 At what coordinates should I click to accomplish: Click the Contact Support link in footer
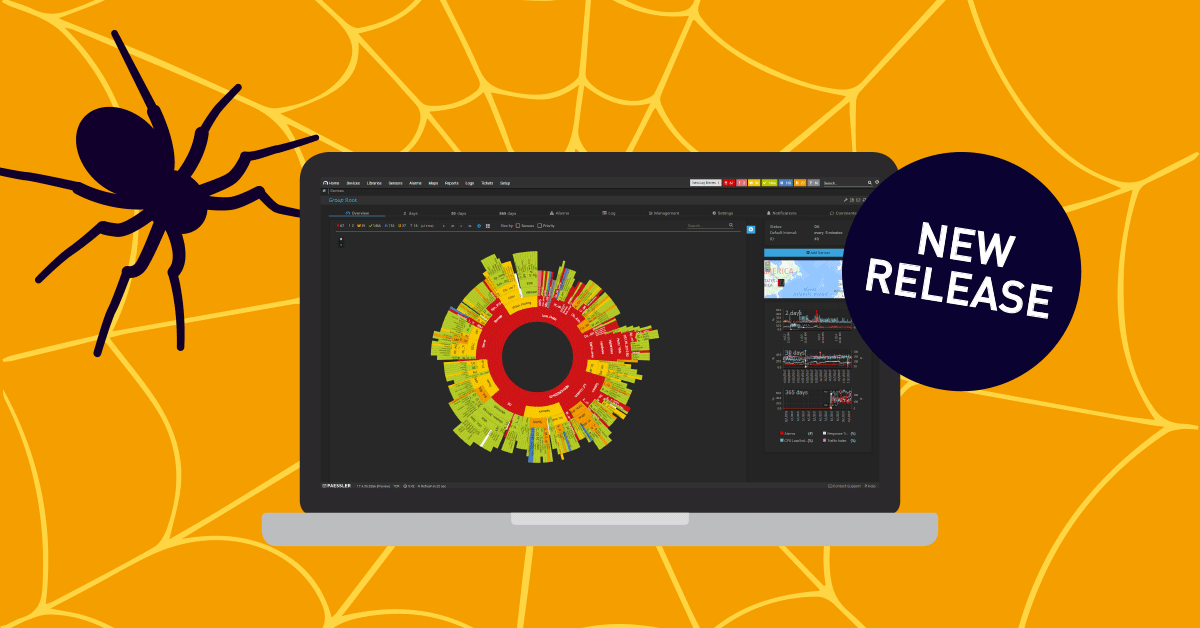(844, 486)
